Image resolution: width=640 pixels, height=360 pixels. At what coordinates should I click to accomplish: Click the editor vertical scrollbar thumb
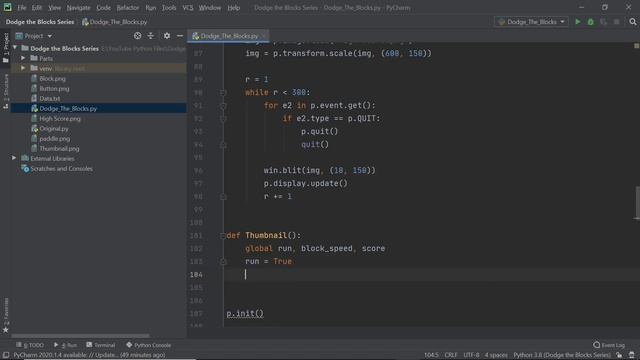point(637,203)
